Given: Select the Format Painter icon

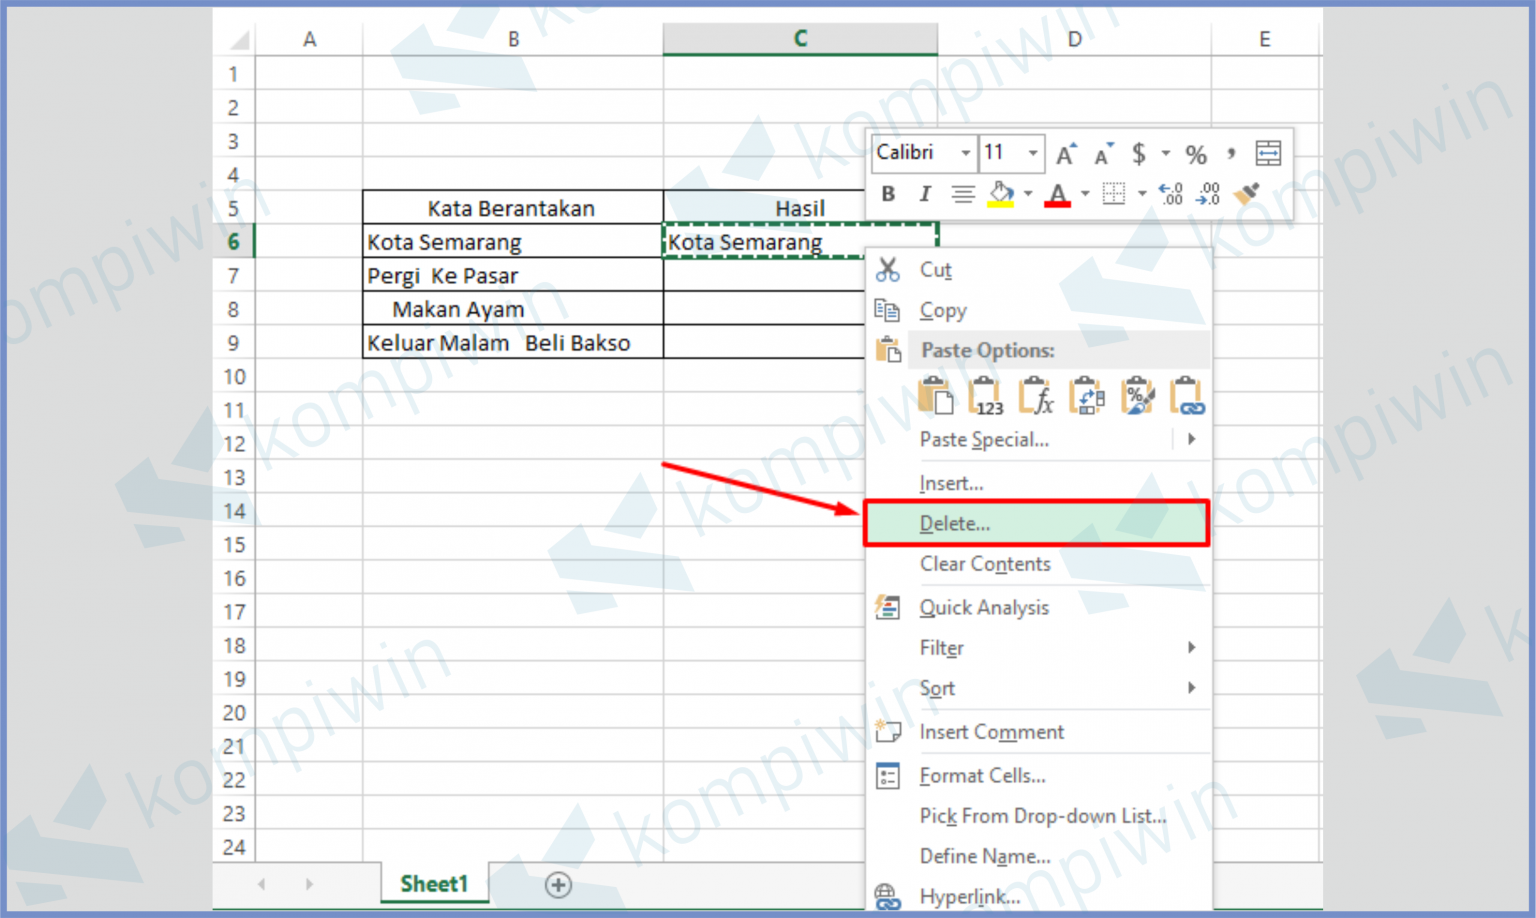Looking at the screenshot, I should point(1247,193).
